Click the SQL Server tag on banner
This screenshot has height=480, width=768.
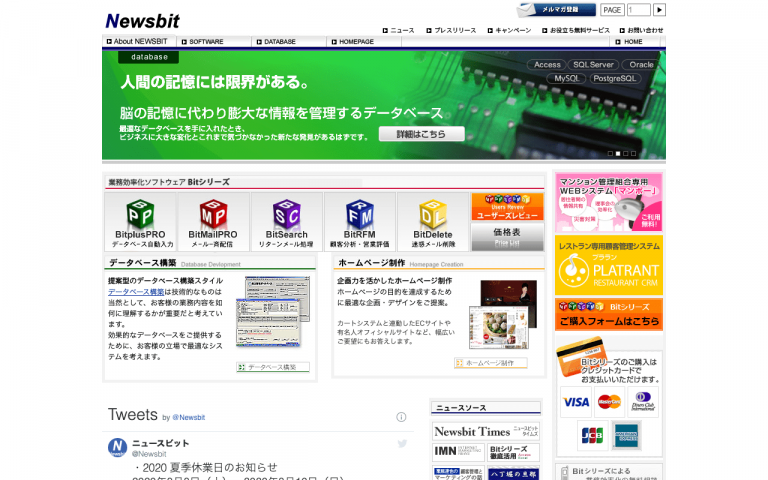(x=593, y=65)
